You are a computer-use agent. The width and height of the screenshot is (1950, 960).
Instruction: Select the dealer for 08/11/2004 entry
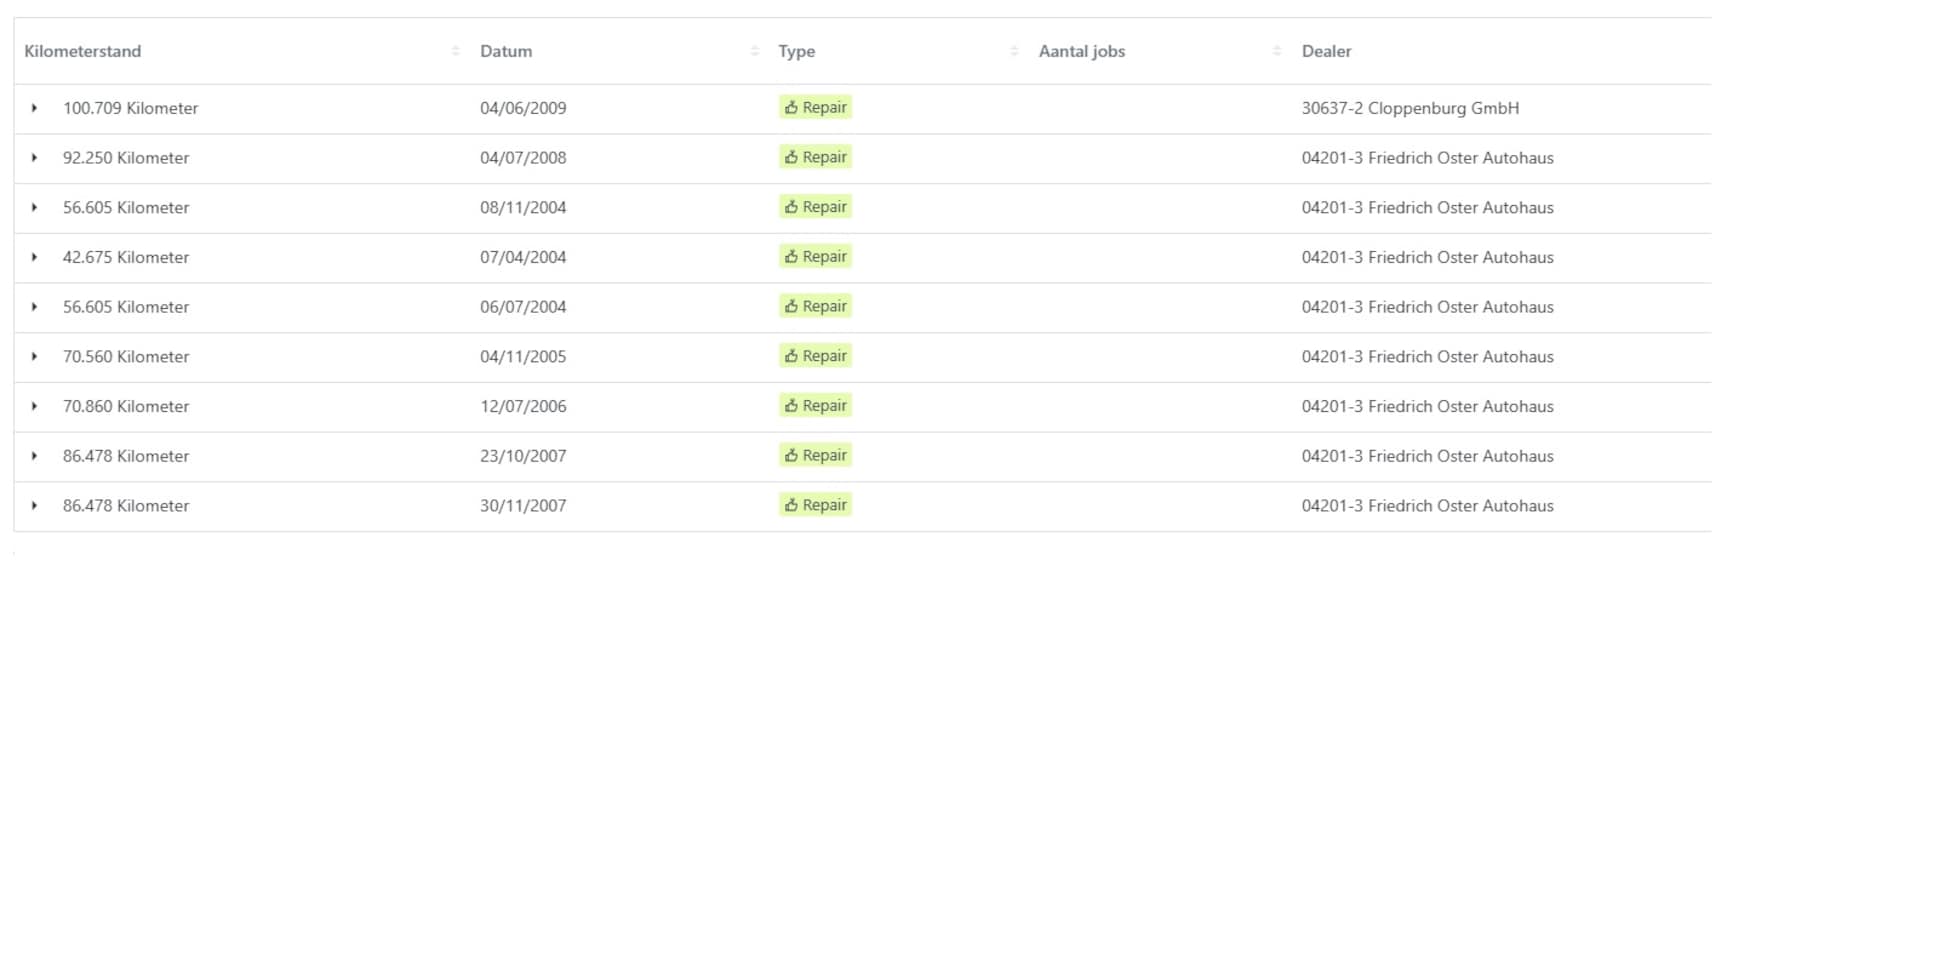point(1427,208)
